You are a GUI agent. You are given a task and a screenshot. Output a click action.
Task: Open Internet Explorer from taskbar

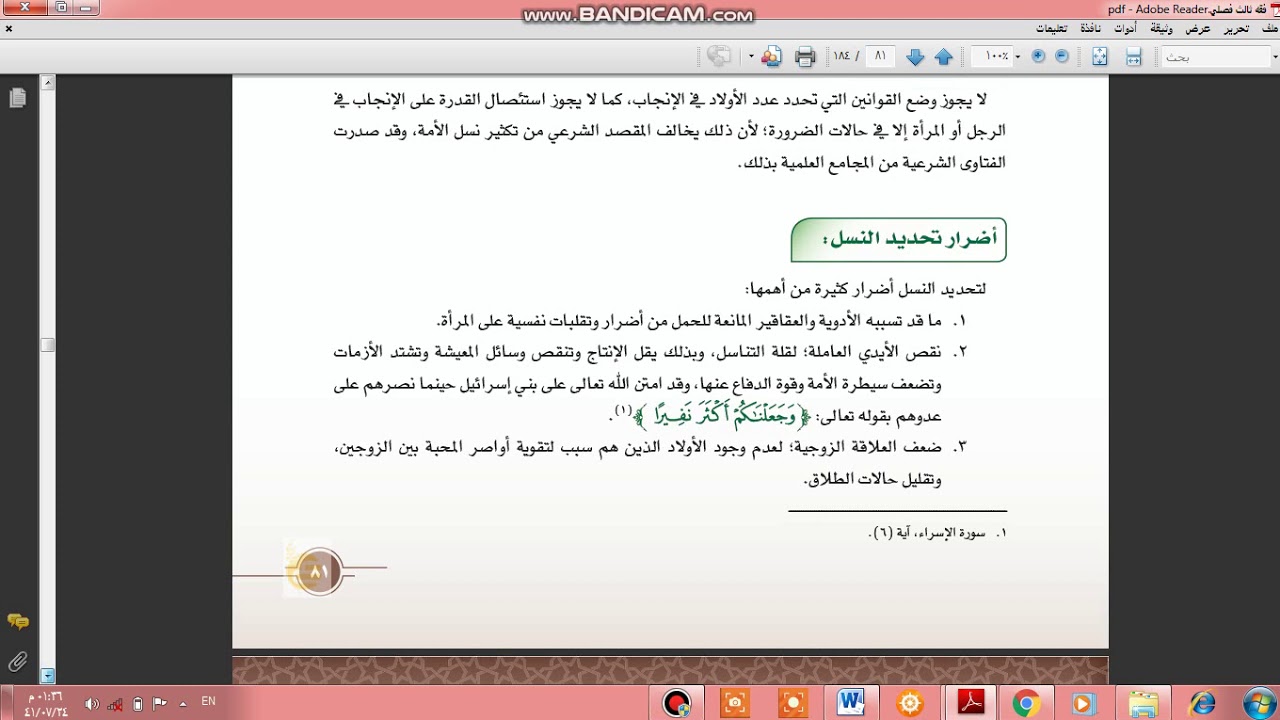(x=1201, y=703)
